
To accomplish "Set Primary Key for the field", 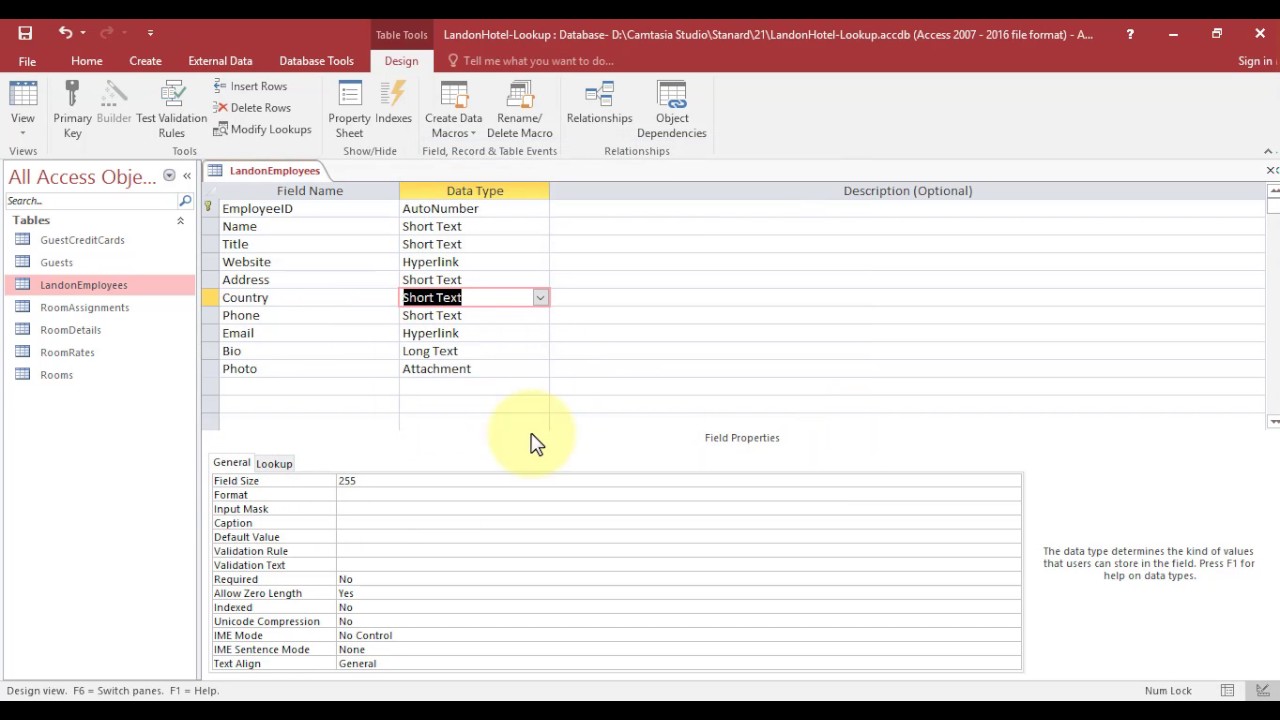I will 72,110.
